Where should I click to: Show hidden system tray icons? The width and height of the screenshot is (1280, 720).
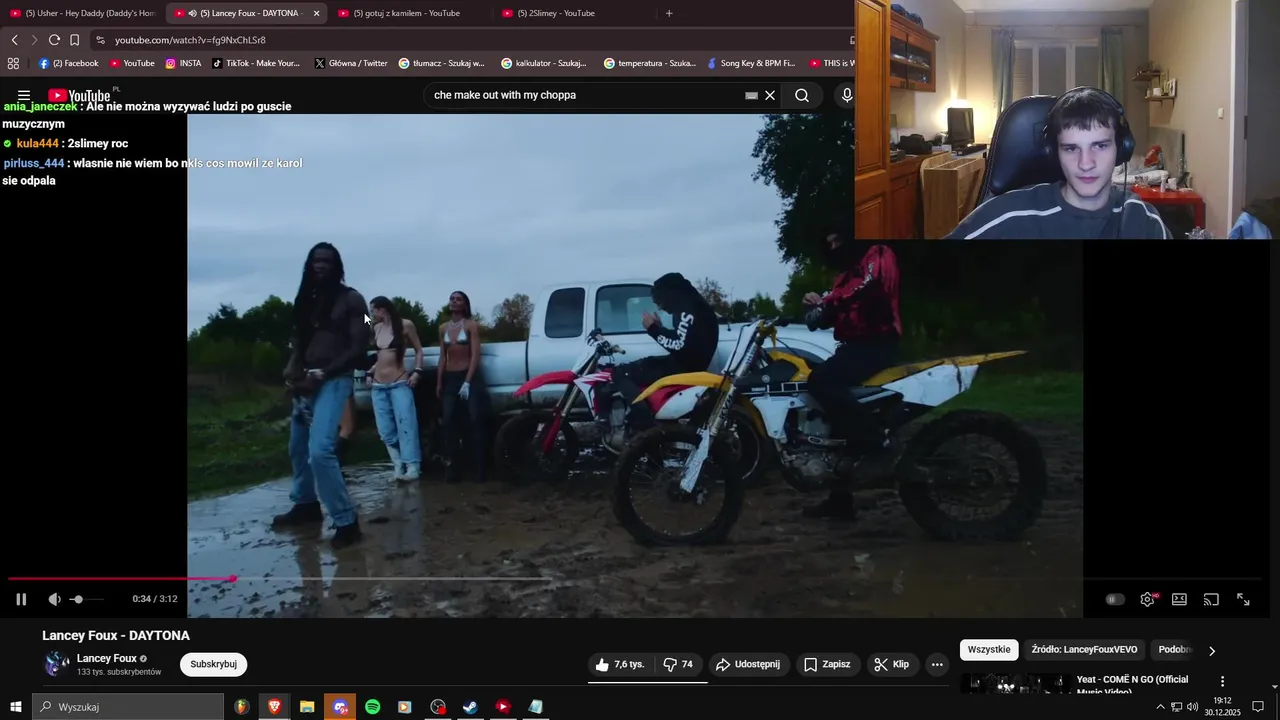[x=1160, y=707]
